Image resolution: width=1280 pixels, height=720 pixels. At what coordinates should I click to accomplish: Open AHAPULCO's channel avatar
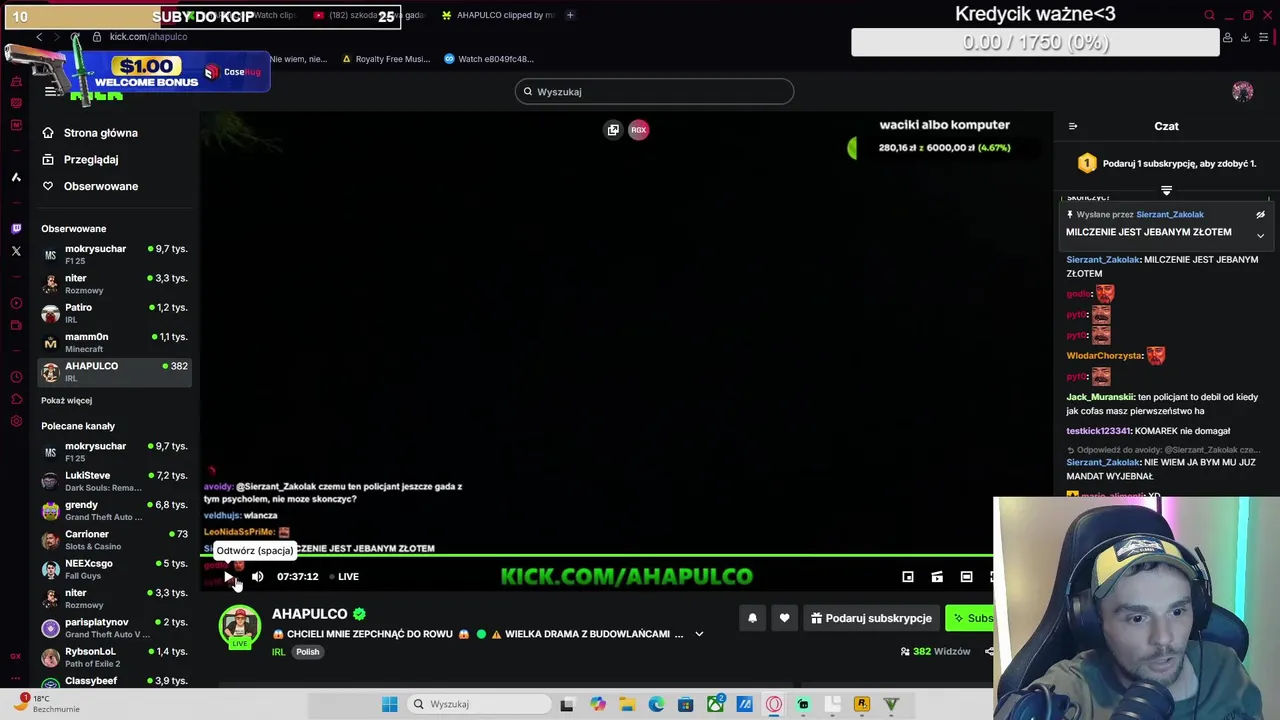click(x=240, y=626)
